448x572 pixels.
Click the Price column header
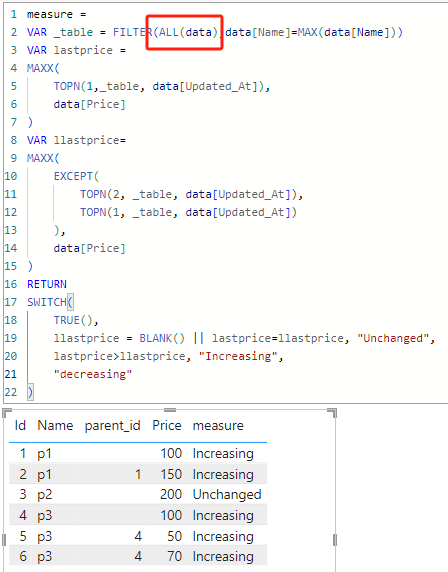[167, 425]
